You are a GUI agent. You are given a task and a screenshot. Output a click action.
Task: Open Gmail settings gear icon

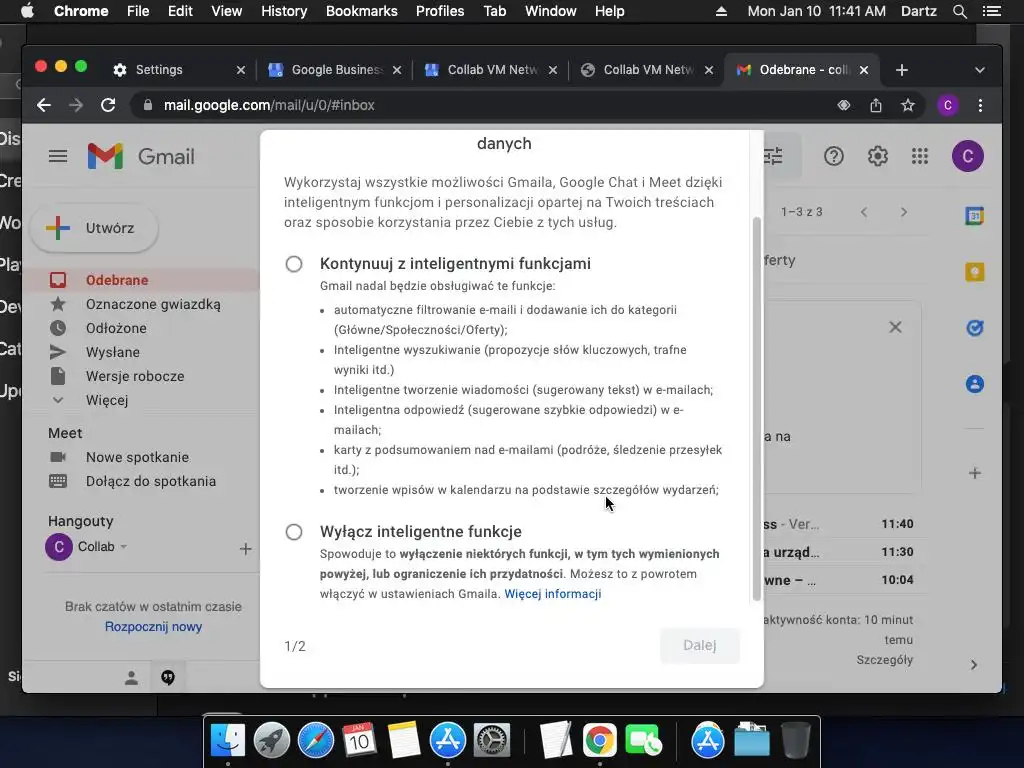tap(878, 156)
